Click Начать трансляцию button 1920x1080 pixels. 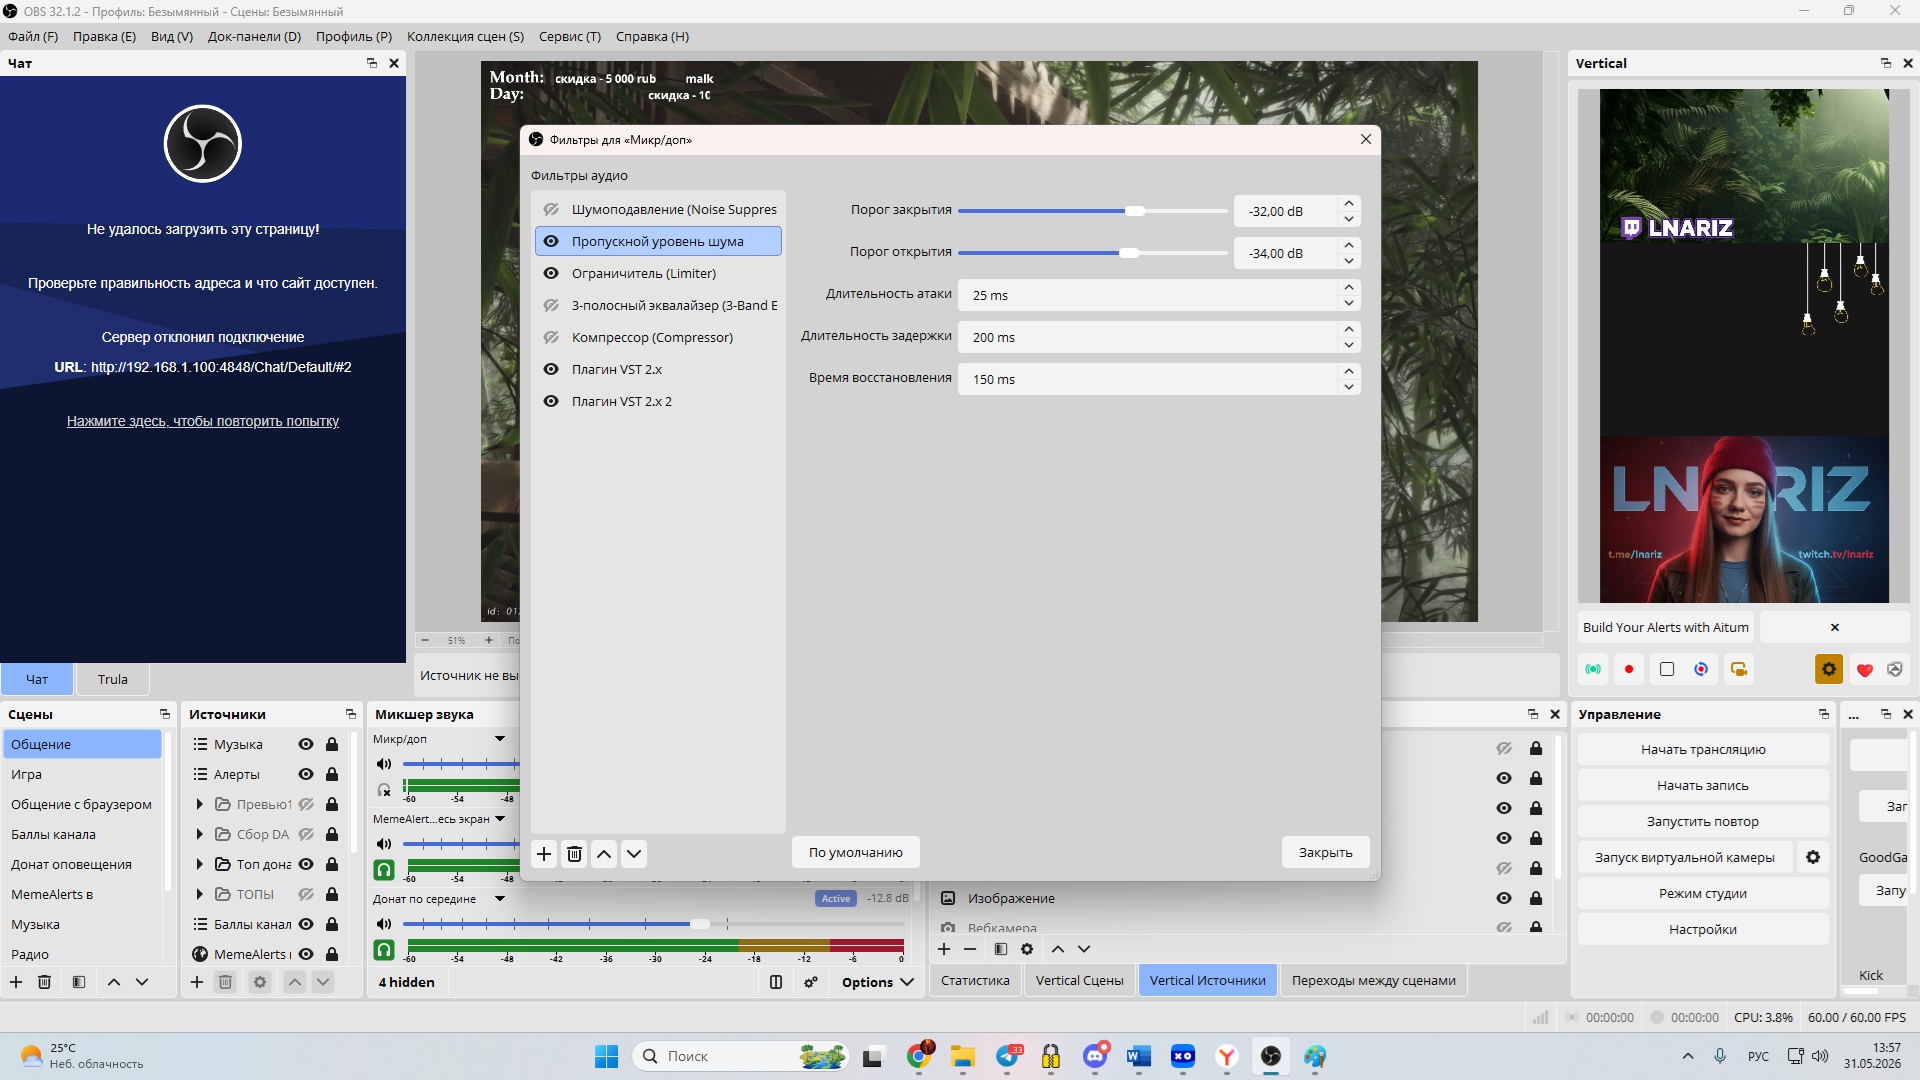coord(1702,749)
